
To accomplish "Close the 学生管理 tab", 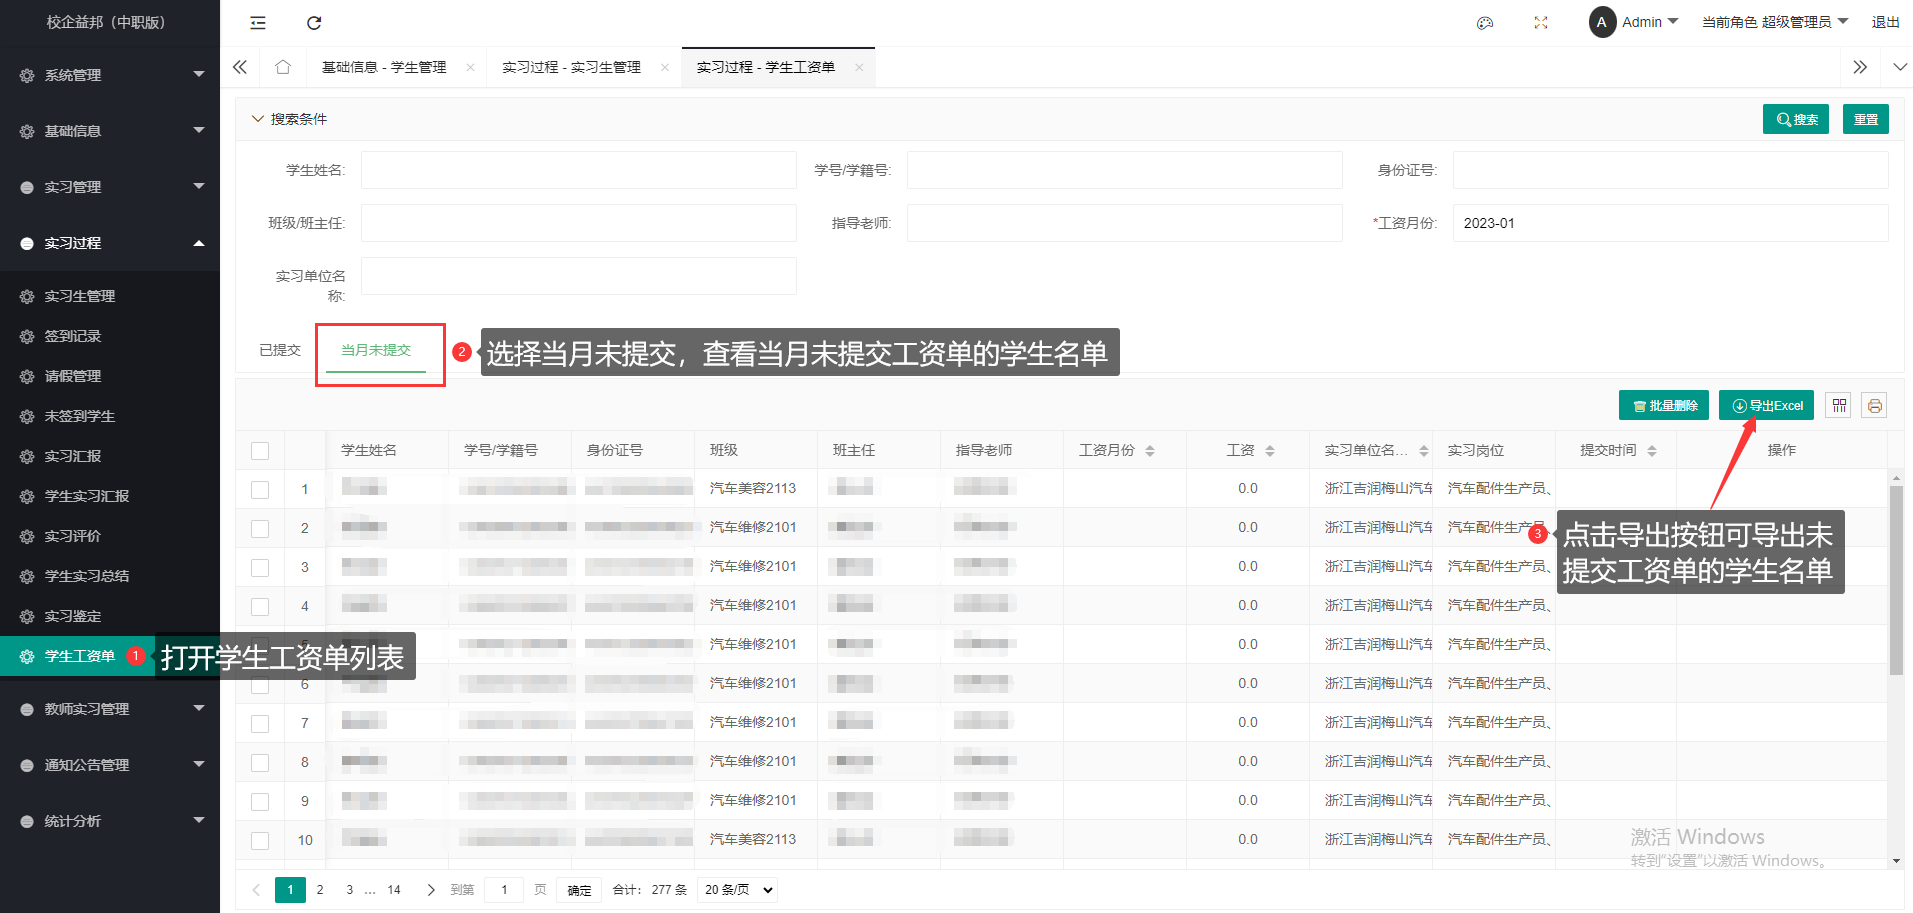I will (470, 68).
